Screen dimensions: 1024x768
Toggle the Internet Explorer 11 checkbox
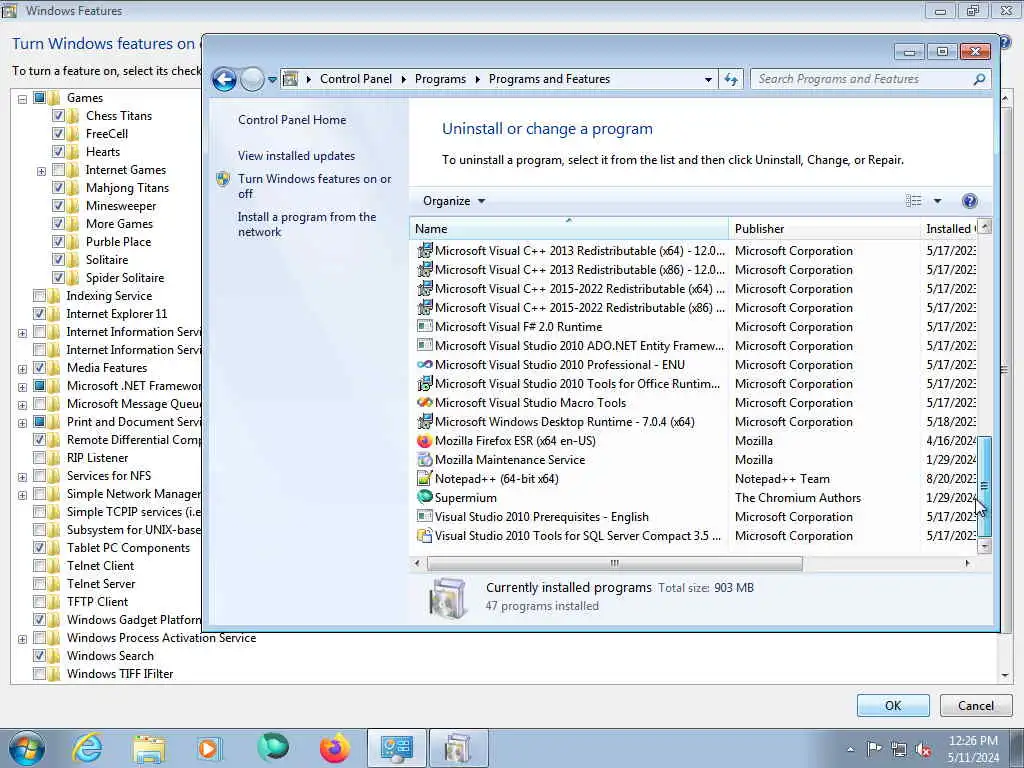tap(39, 314)
